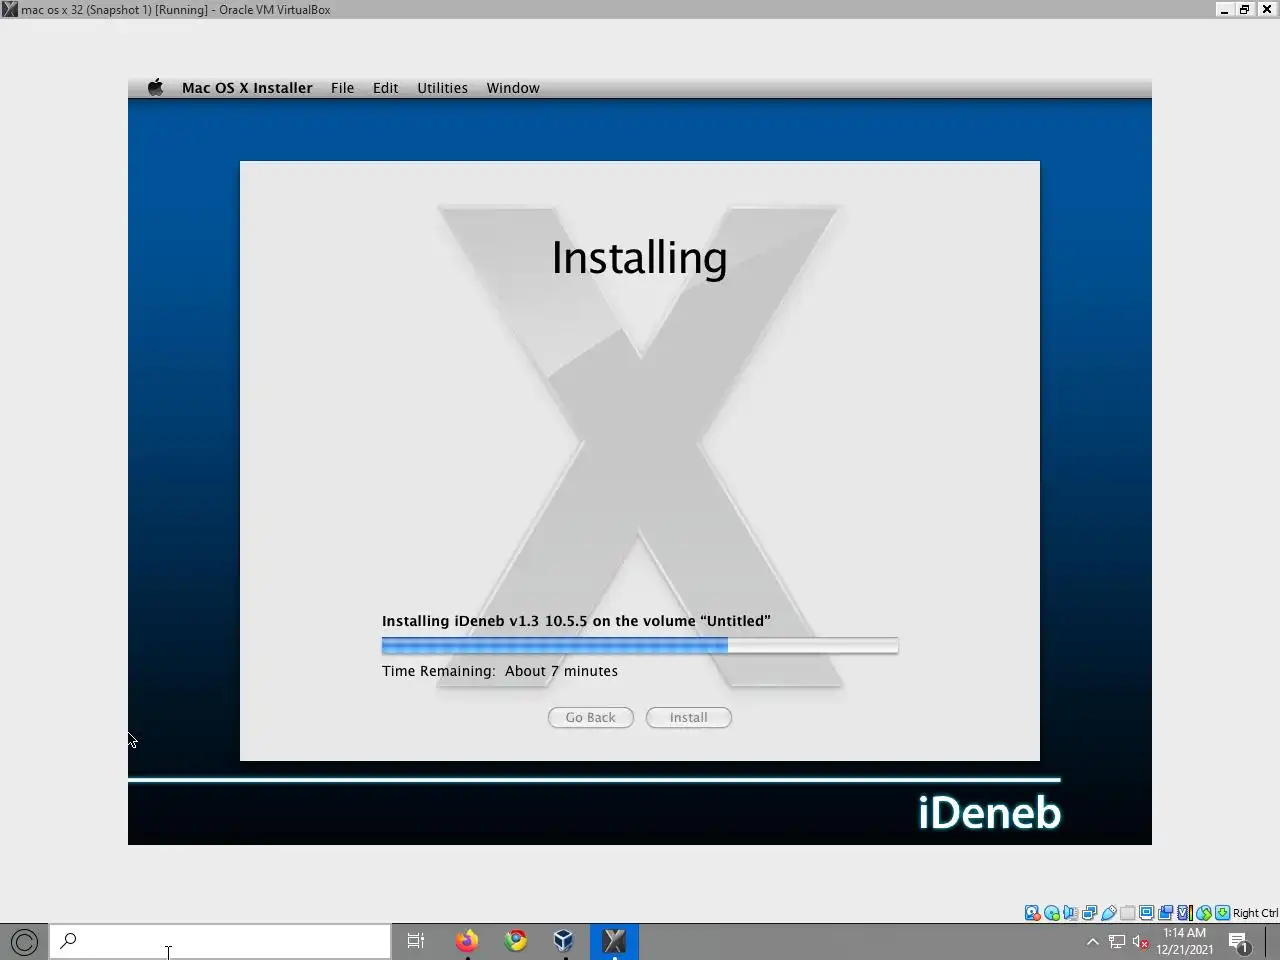The image size is (1280, 960).
Task: Open the Mac OS X Installer menu
Action: pos(247,88)
